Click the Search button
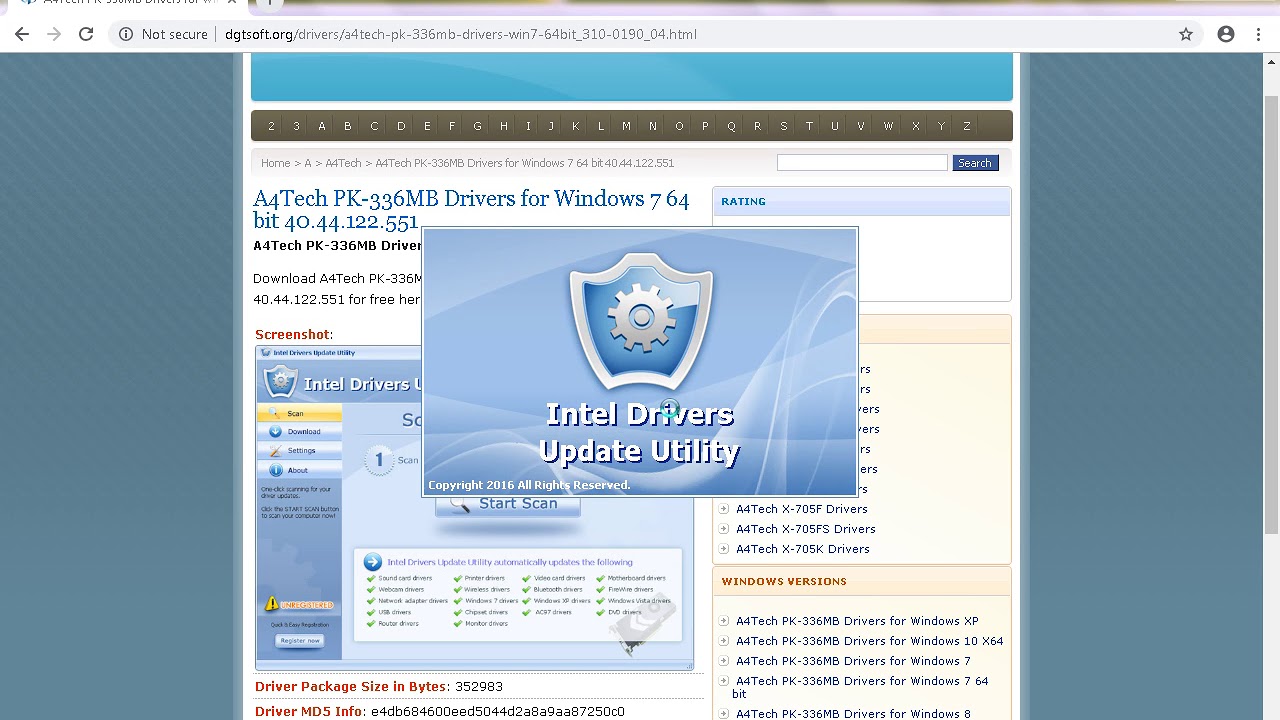The image size is (1280, 720). tap(975, 163)
